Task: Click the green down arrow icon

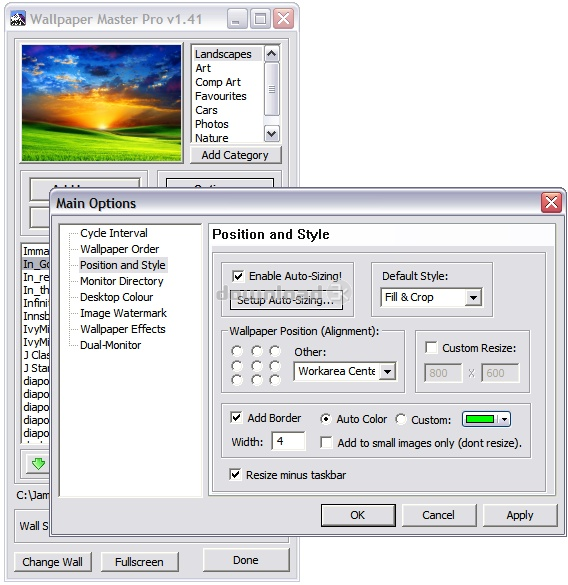Action: click(x=38, y=463)
